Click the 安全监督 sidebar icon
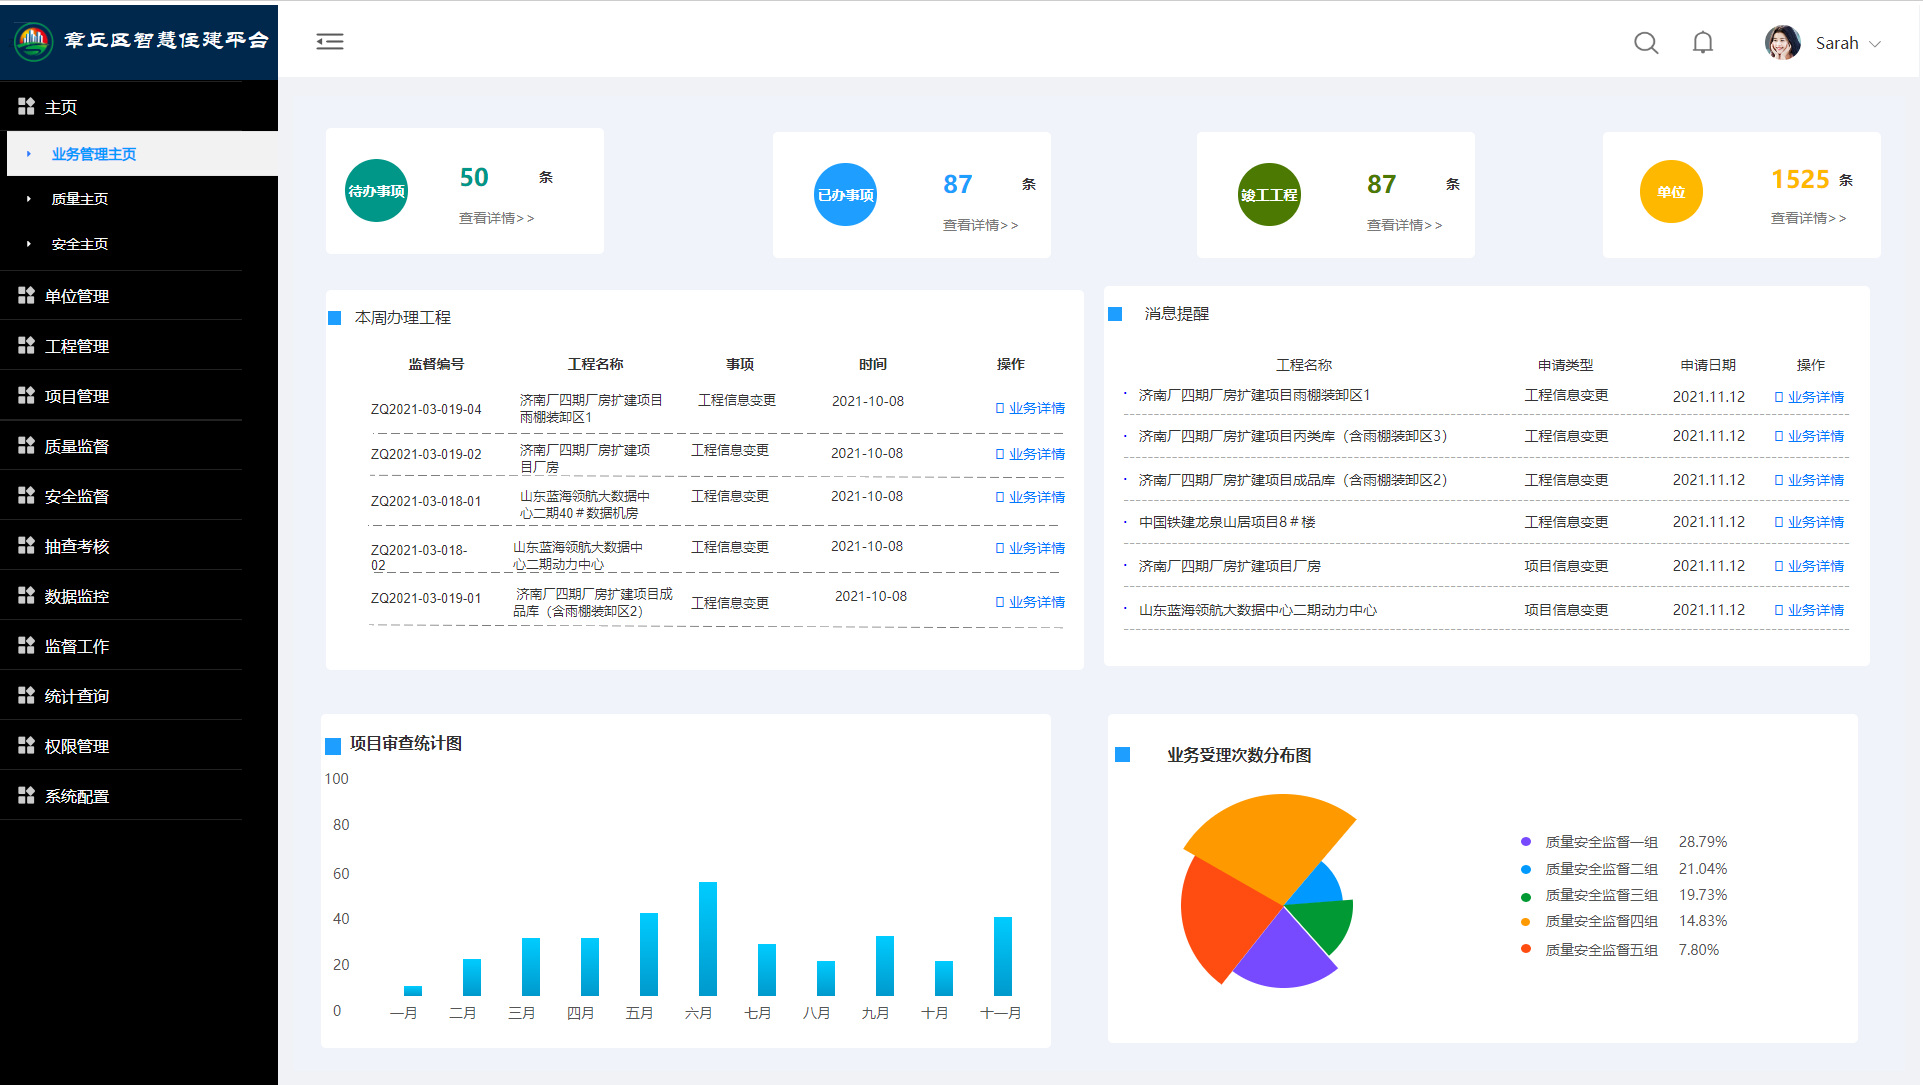The width and height of the screenshot is (1923, 1085). coord(27,495)
